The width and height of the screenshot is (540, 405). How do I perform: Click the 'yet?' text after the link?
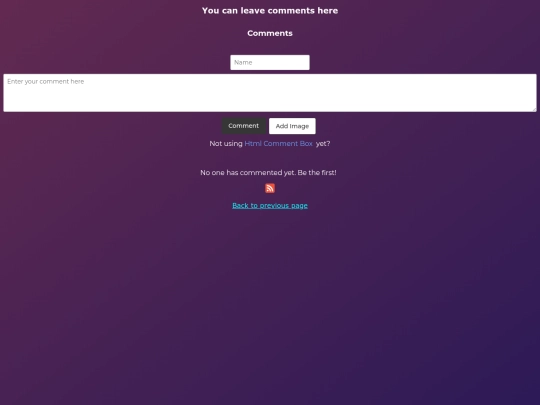[323, 144]
